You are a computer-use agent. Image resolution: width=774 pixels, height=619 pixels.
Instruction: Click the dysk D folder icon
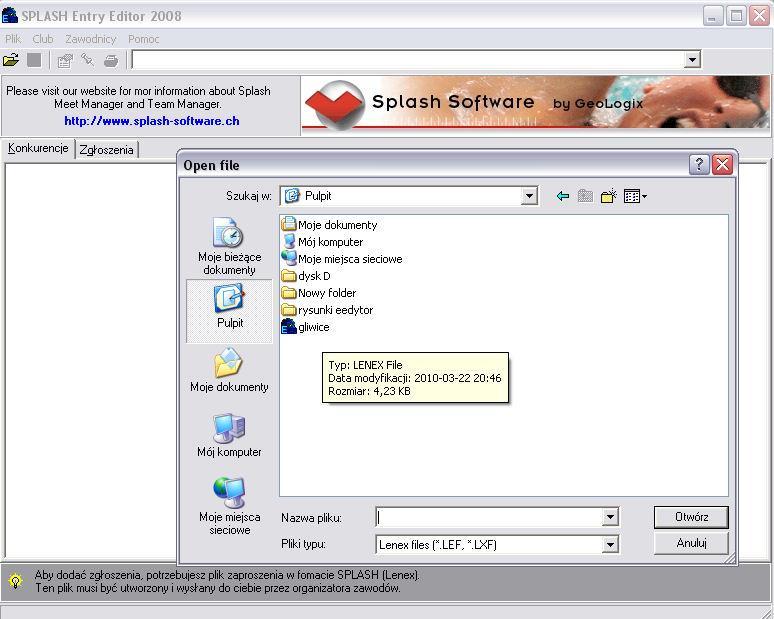(289, 276)
